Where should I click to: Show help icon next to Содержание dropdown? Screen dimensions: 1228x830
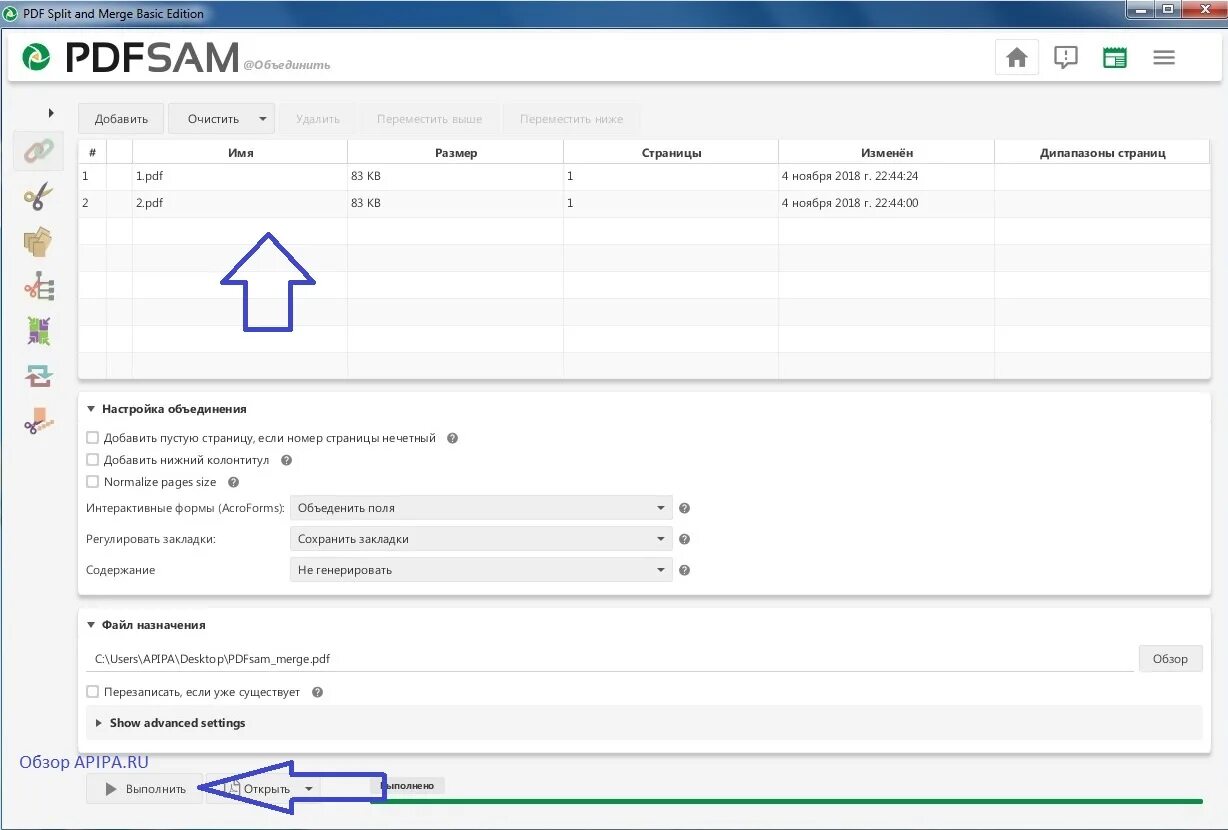684,570
